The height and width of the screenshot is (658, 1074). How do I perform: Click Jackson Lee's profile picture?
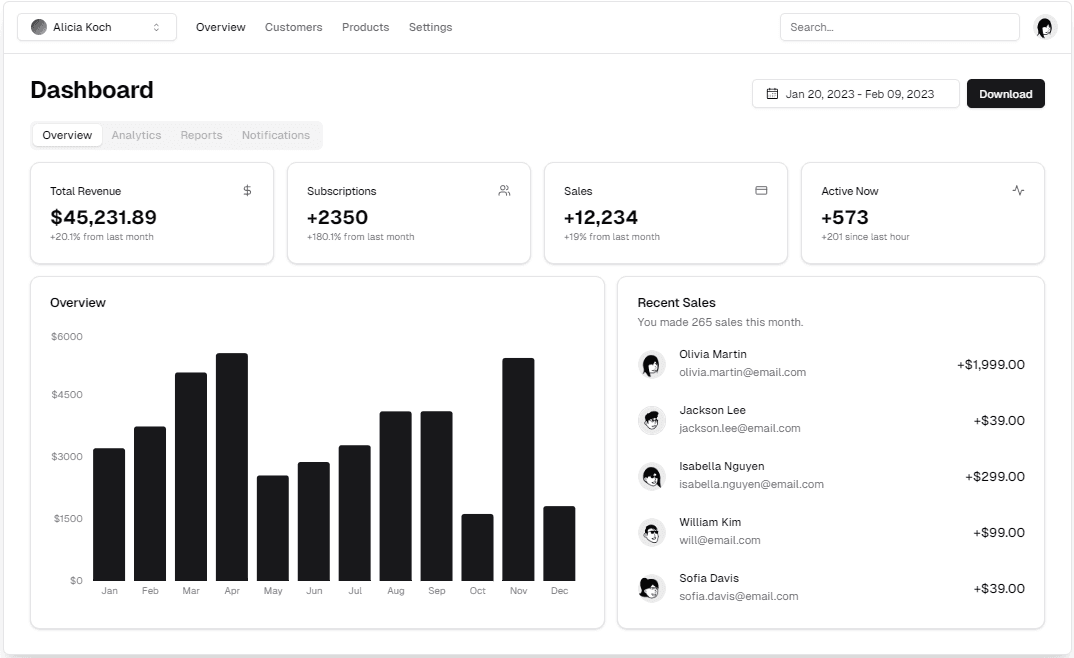652,420
